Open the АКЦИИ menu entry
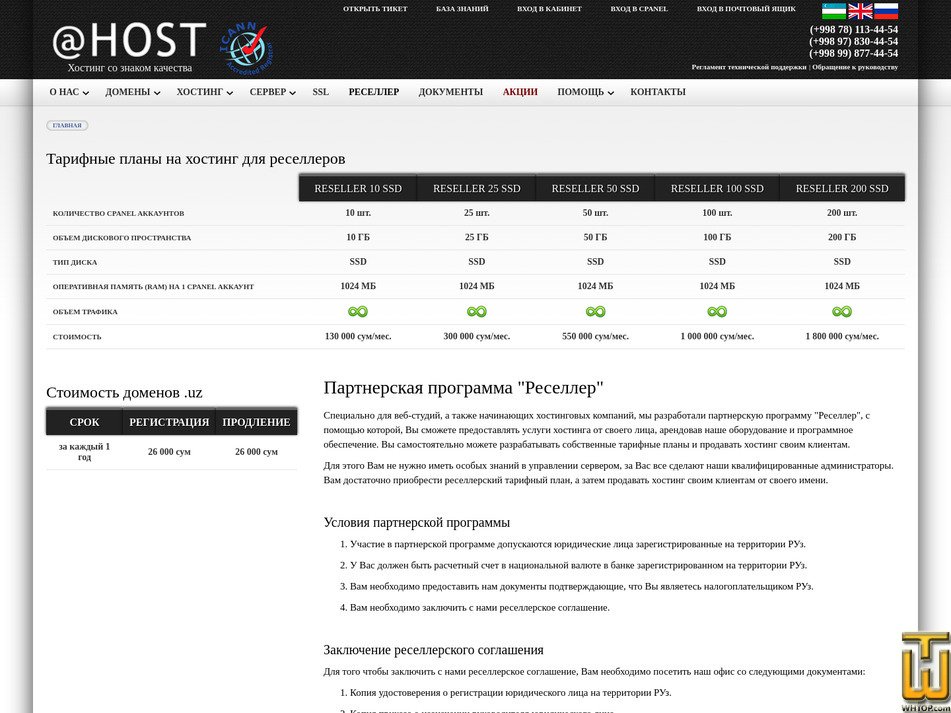Image resolution: width=951 pixels, height=713 pixels. [x=519, y=91]
